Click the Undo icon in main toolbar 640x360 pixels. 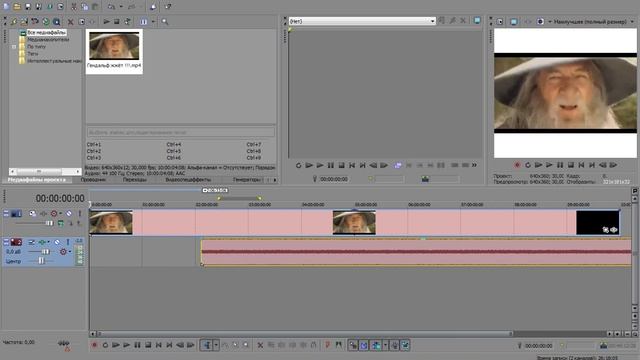(x=111, y=7)
